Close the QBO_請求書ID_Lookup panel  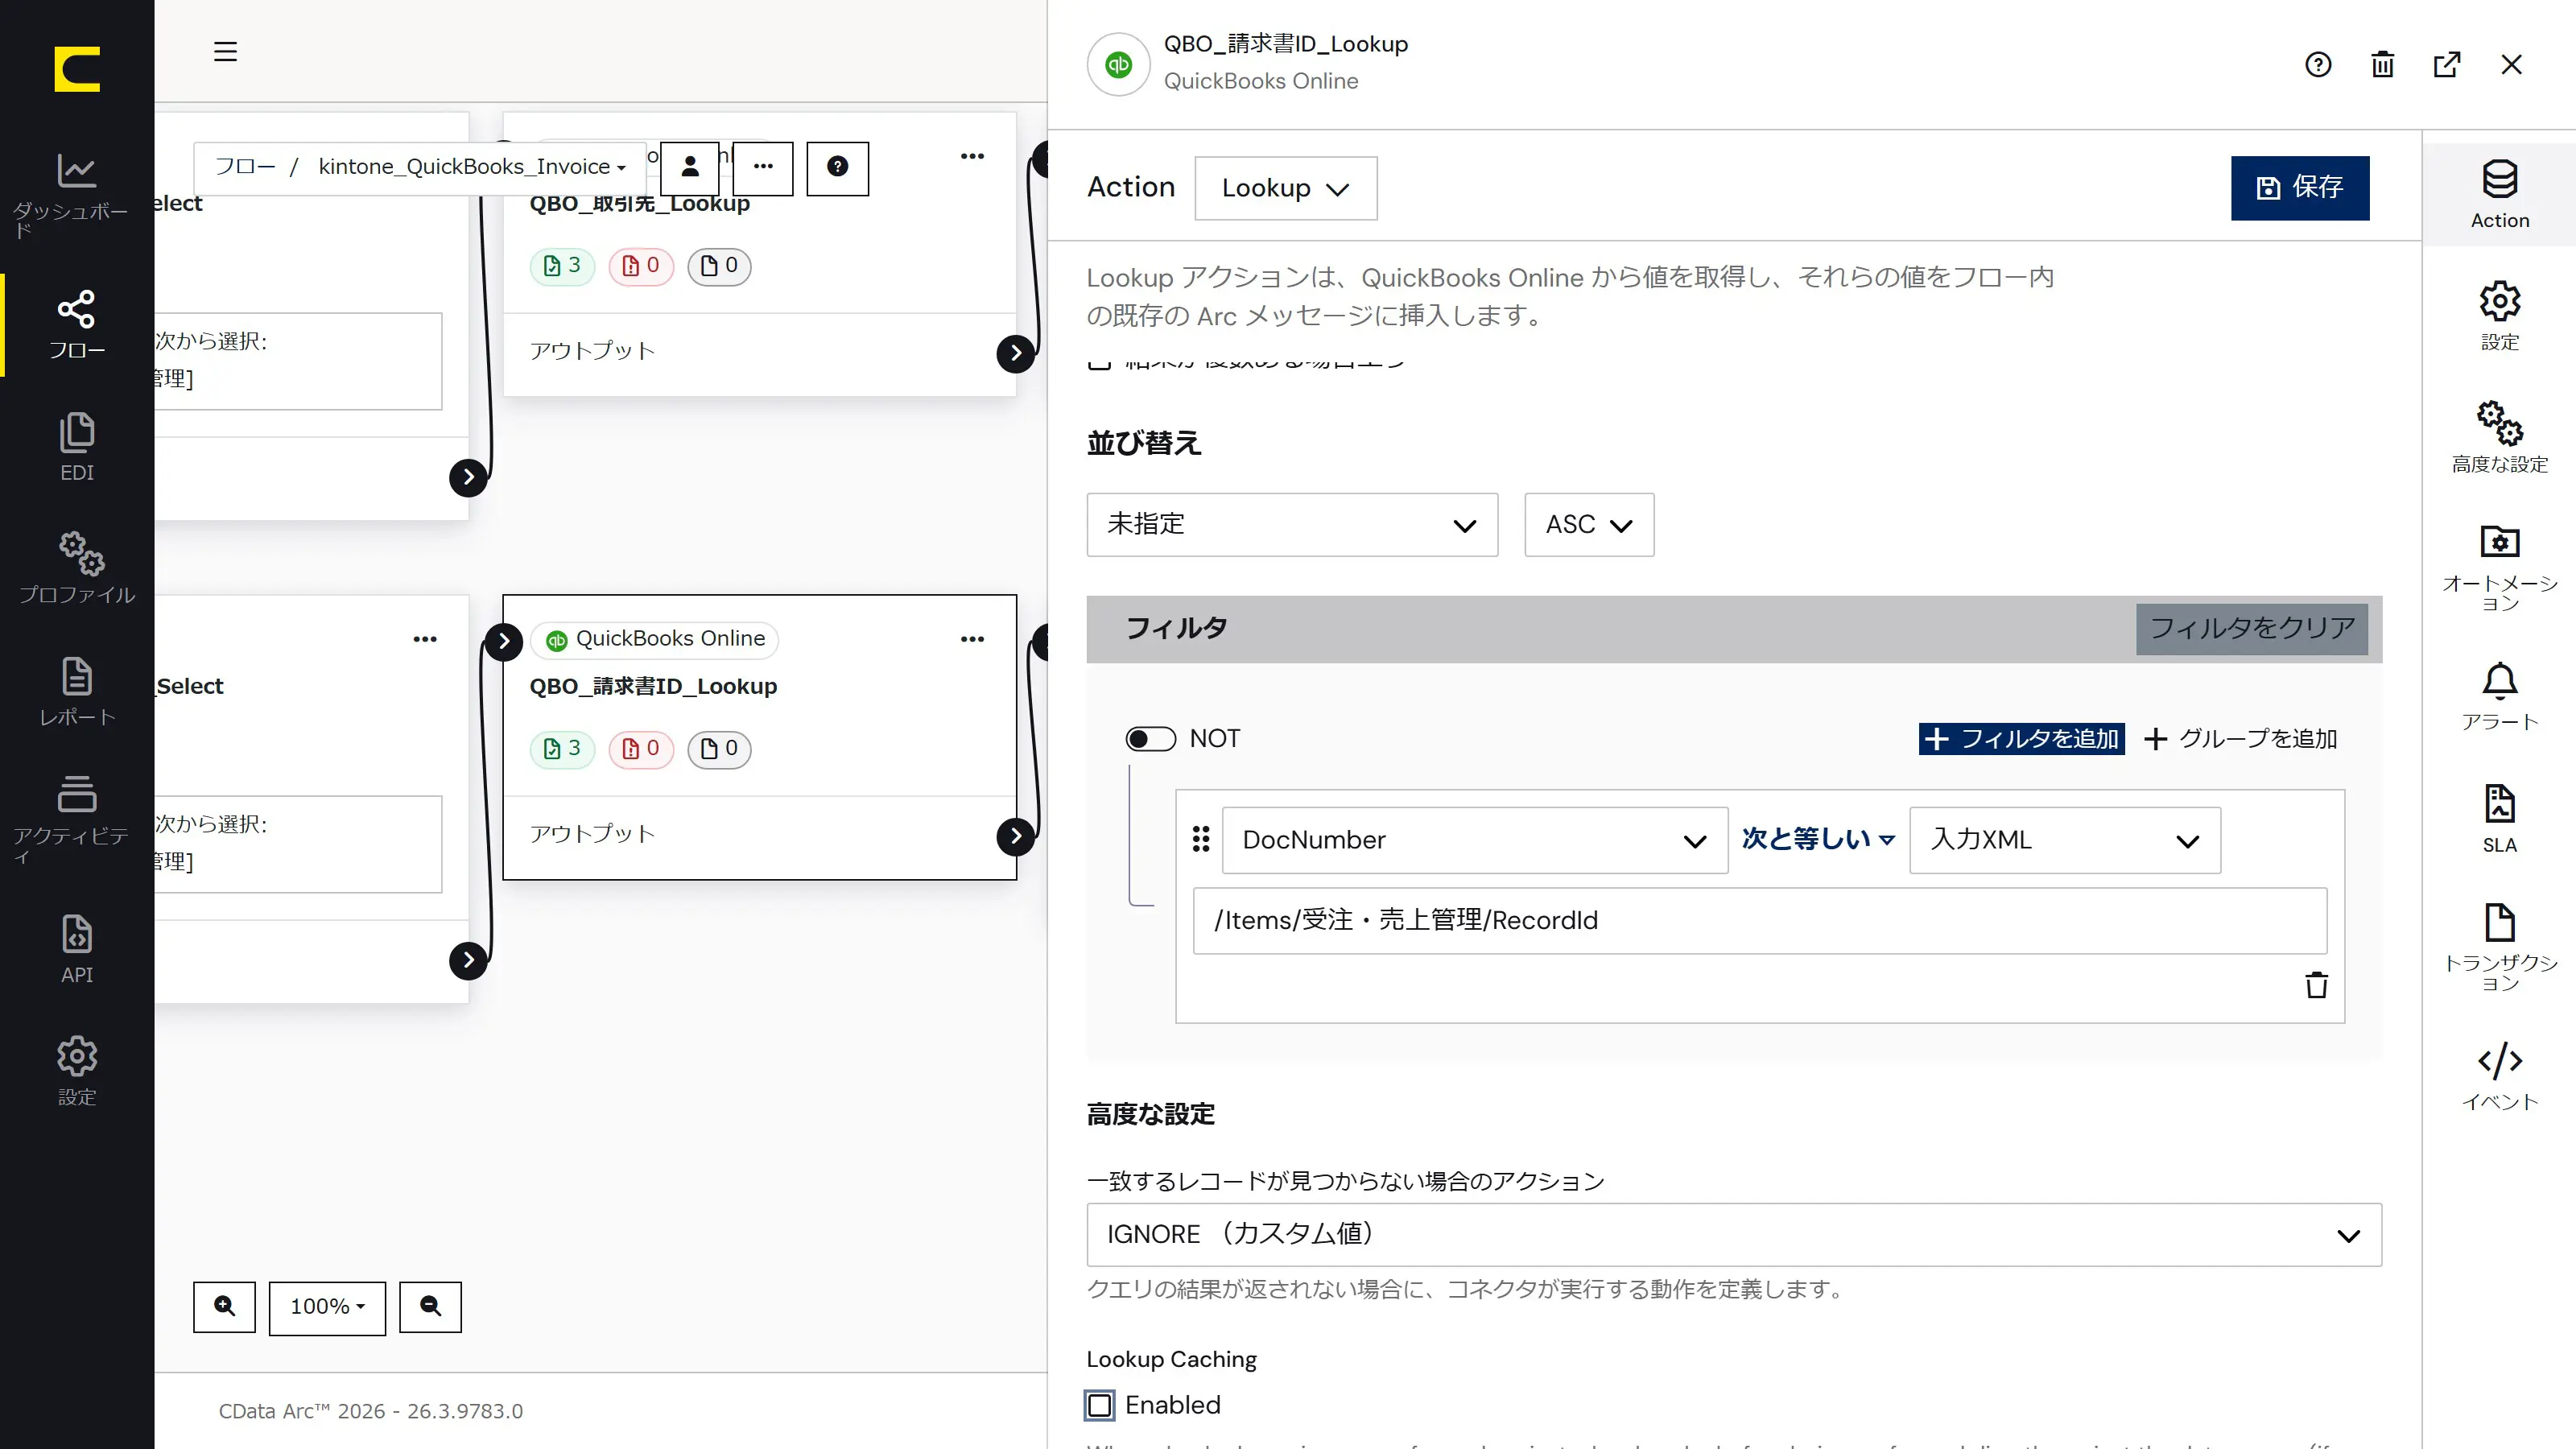pyautogui.click(x=2511, y=65)
